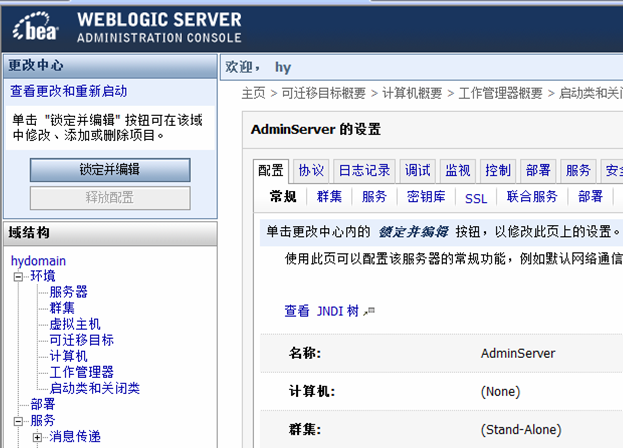Click the 名称: field label

click(x=305, y=353)
